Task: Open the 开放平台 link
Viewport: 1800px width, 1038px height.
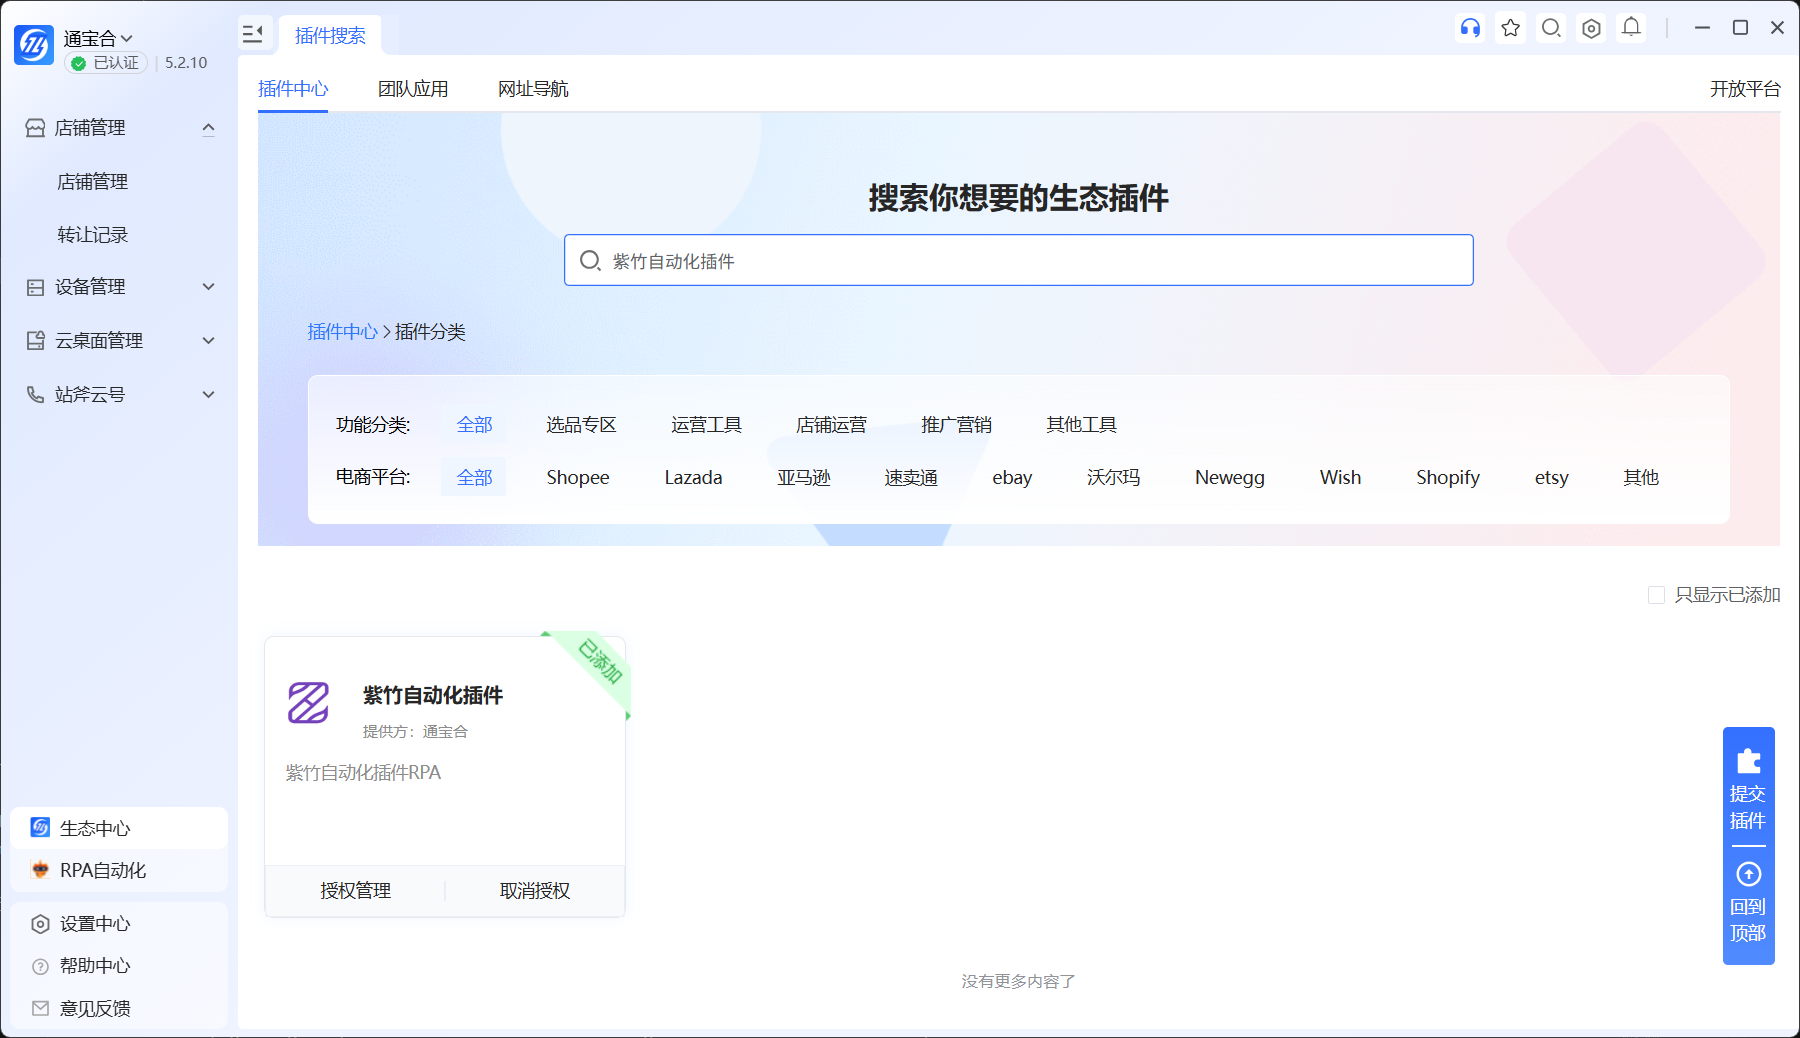Action: 1745,89
